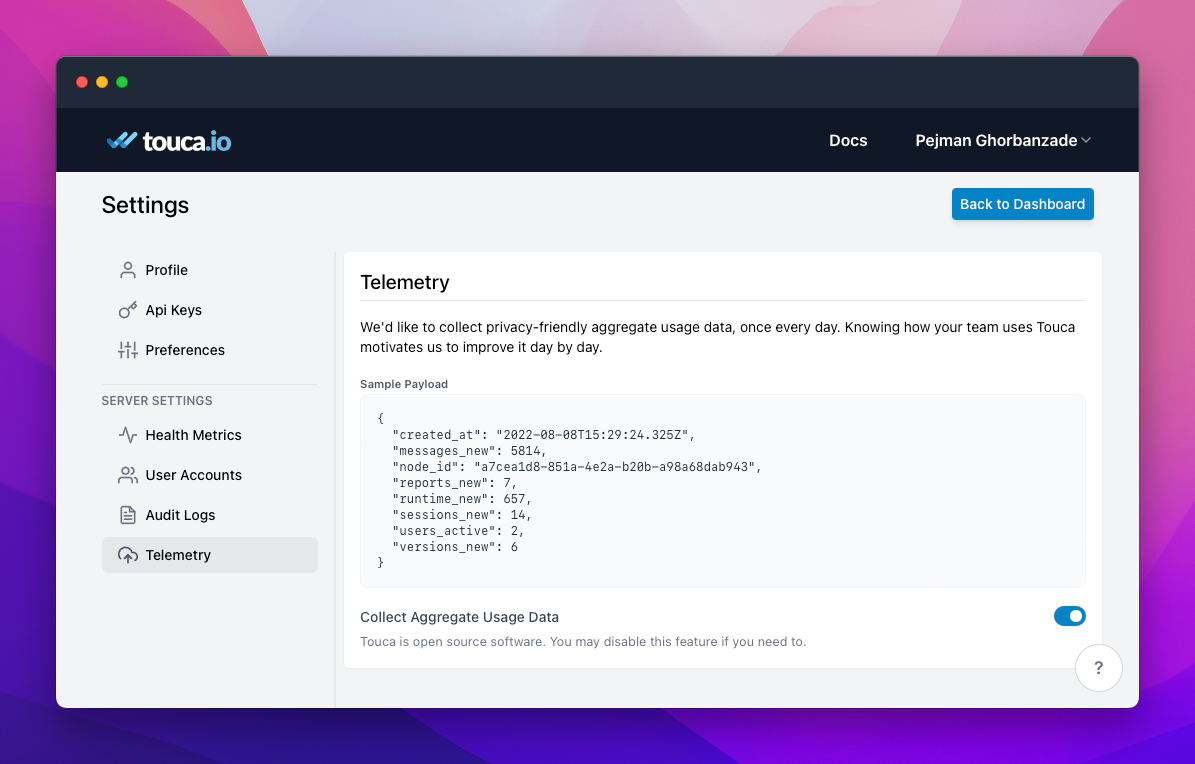Click the green maximize window button

pos(122,82)
